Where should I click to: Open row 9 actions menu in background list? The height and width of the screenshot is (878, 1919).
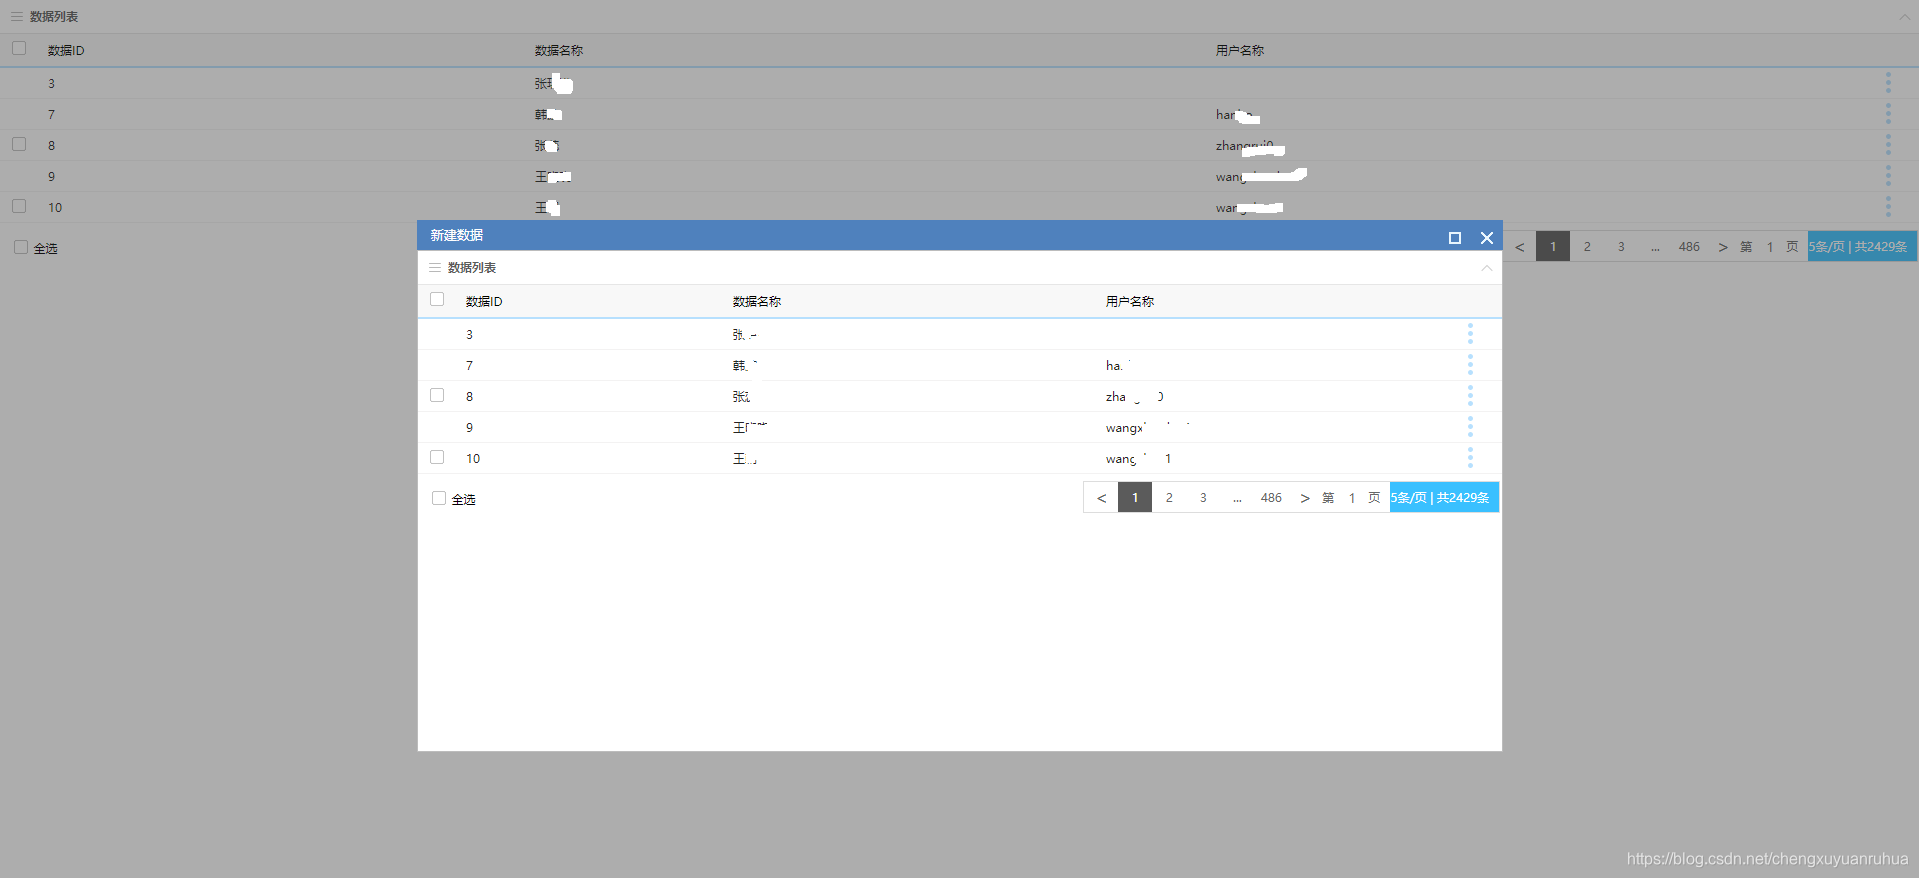(x=1888, y=176)
